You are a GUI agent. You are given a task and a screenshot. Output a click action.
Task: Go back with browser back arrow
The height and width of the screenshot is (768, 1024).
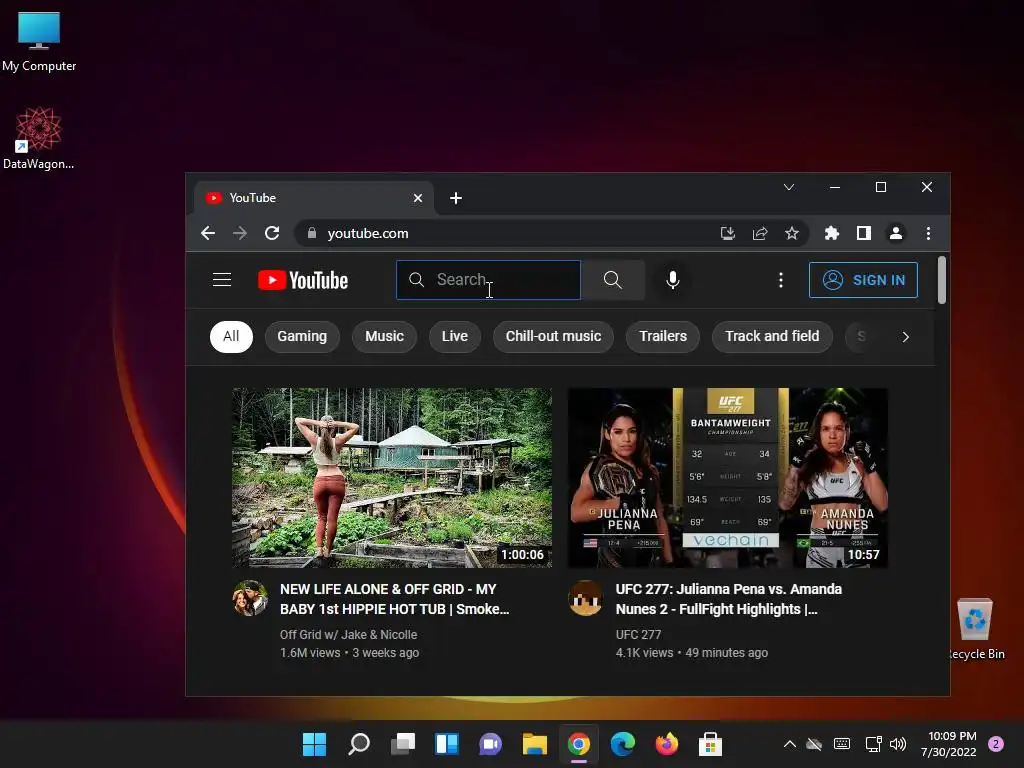(x=208, y=233)
